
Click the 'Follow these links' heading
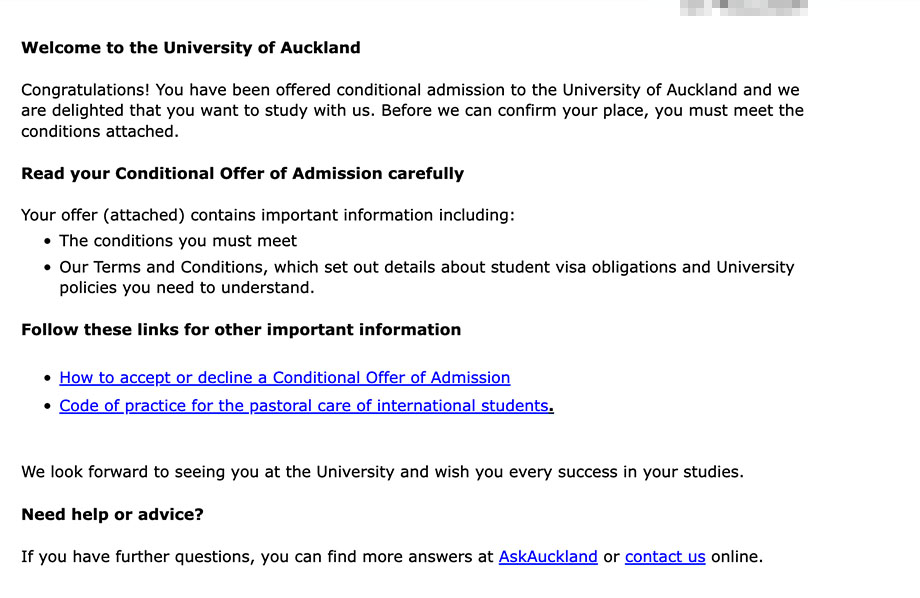point(241,330)
